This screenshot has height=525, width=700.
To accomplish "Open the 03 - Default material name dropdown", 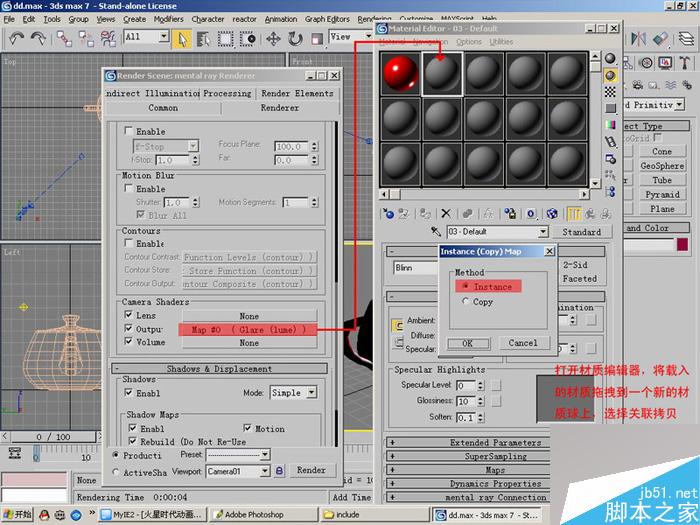I will coord(497,232).
